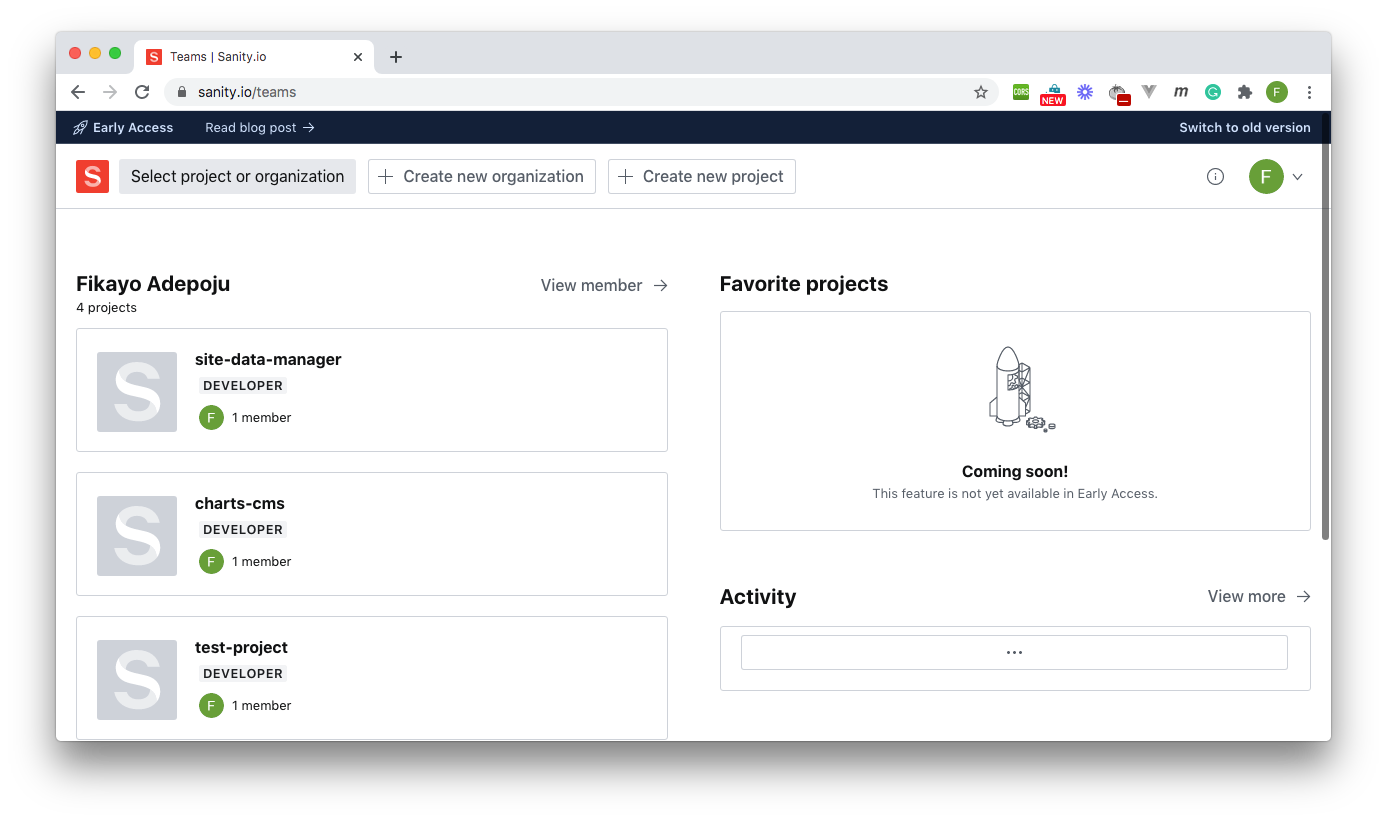This screenshot has height=821, width=1387.
Task: Click DEVELOPER badge on site-data-manager
Action: (243, 386)
